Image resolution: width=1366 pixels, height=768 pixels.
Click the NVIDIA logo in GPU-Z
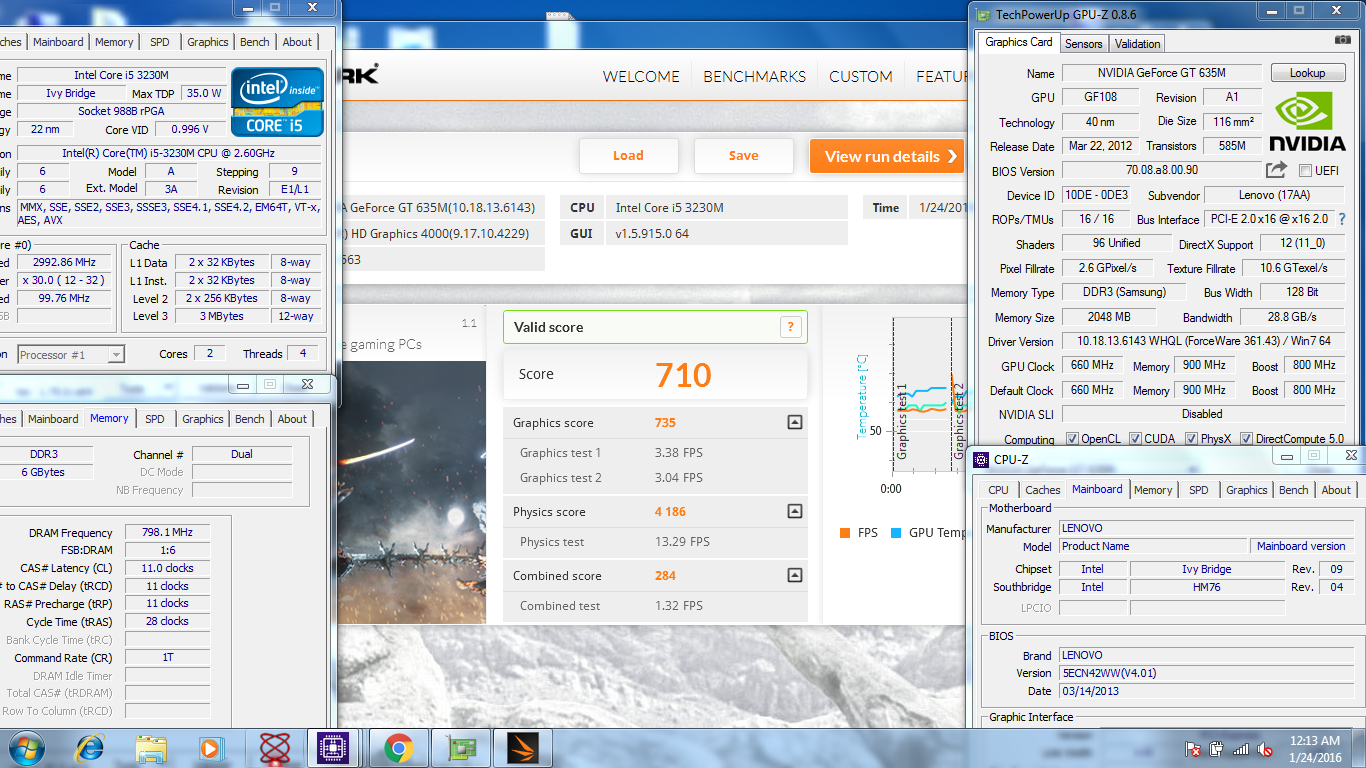(1307, 123)
